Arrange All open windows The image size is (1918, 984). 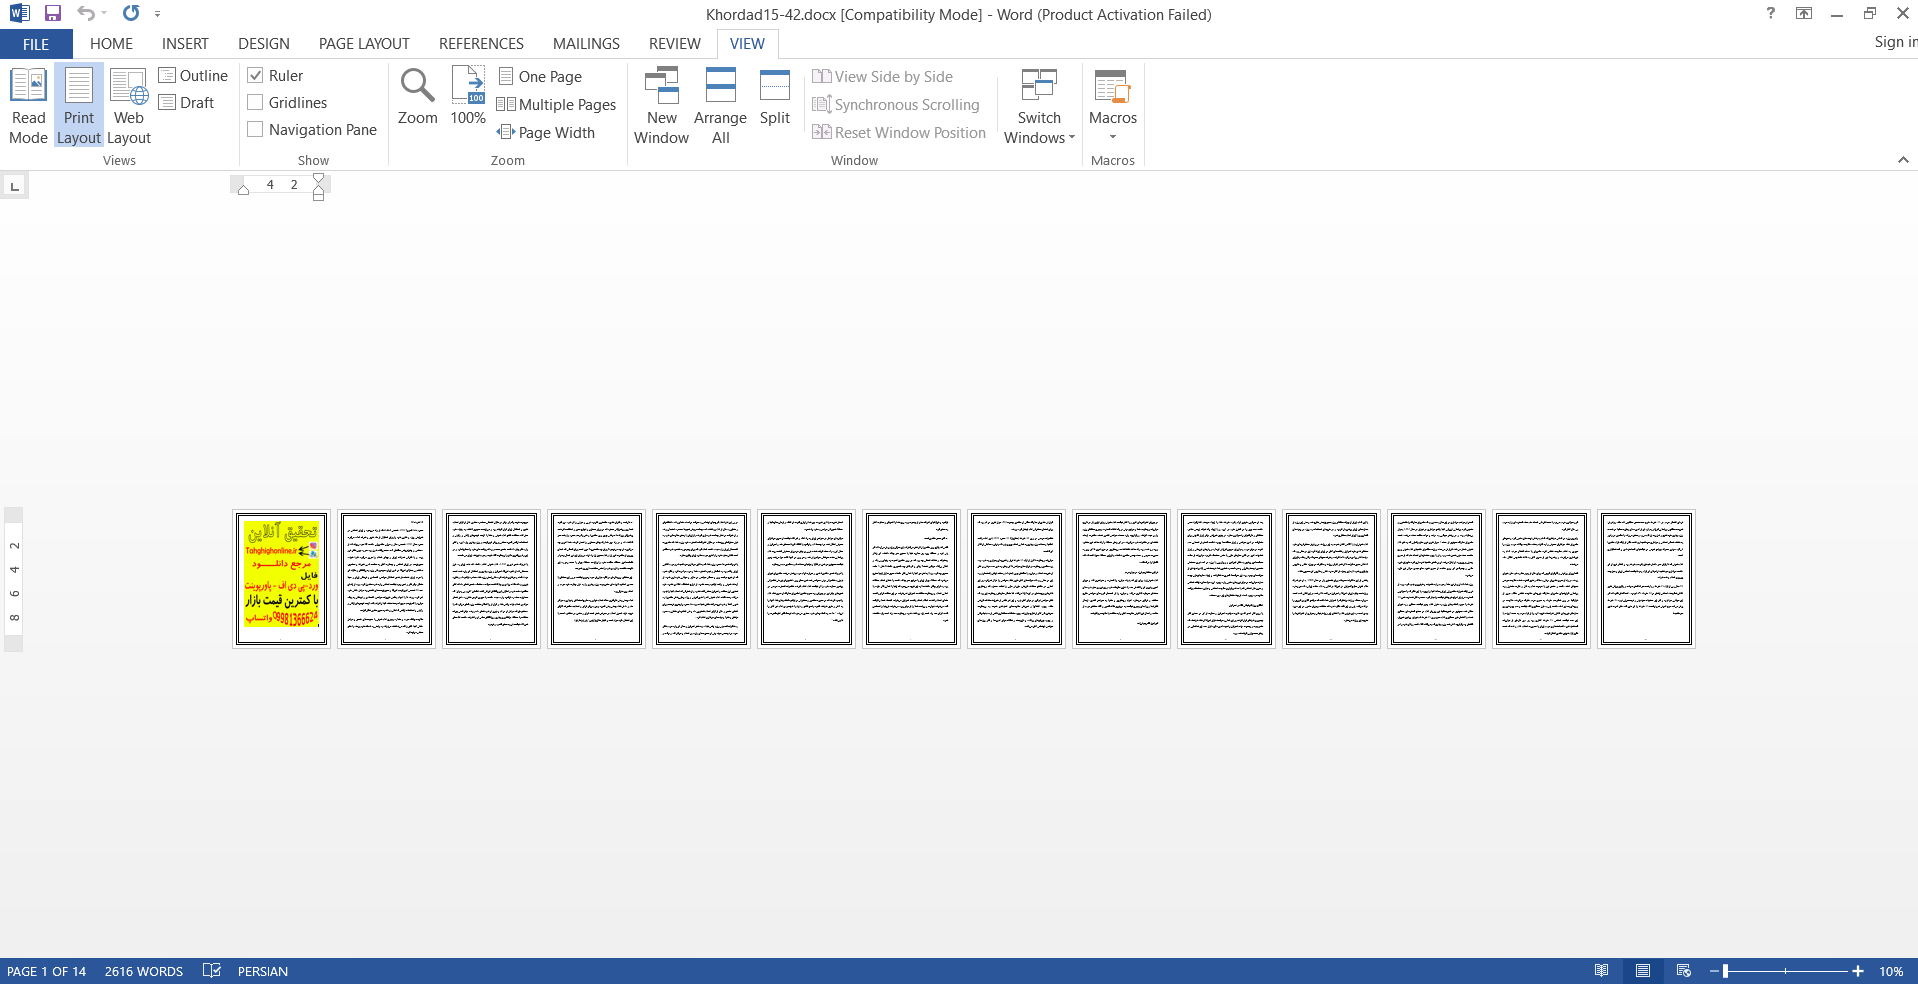click(x=720, y=107)
